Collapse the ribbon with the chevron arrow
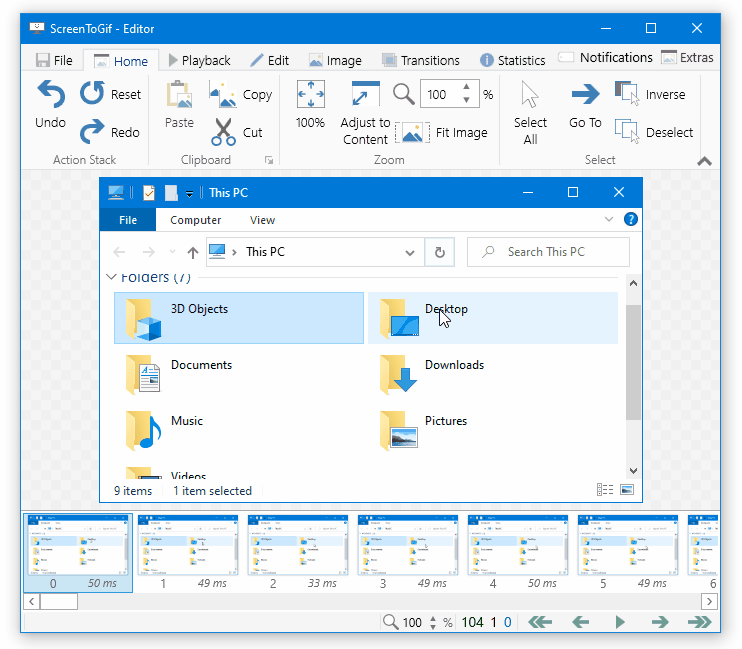 (x=704, y=161)
